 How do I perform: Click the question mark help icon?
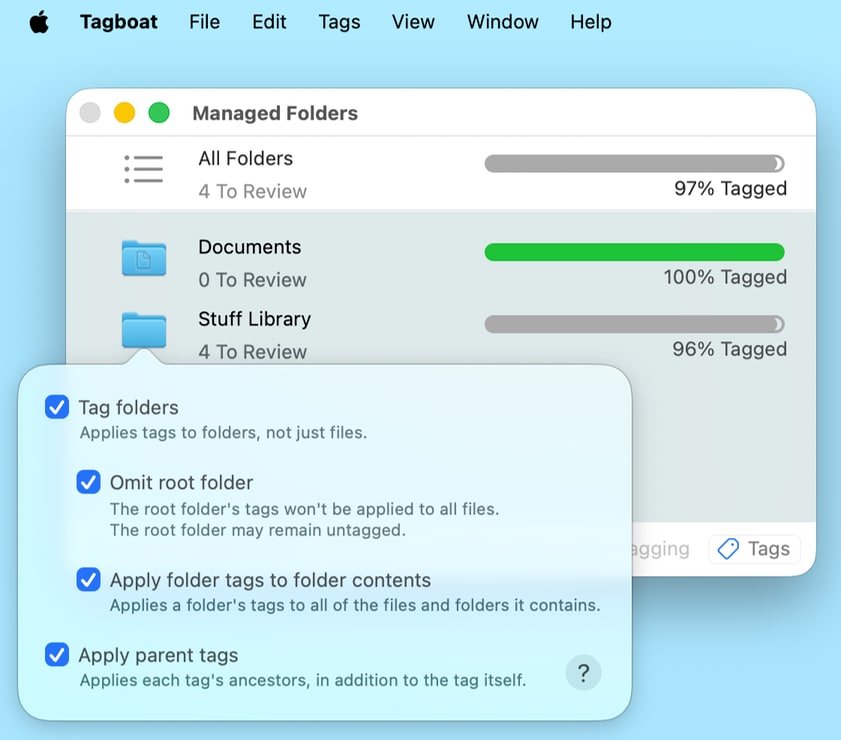583,673
